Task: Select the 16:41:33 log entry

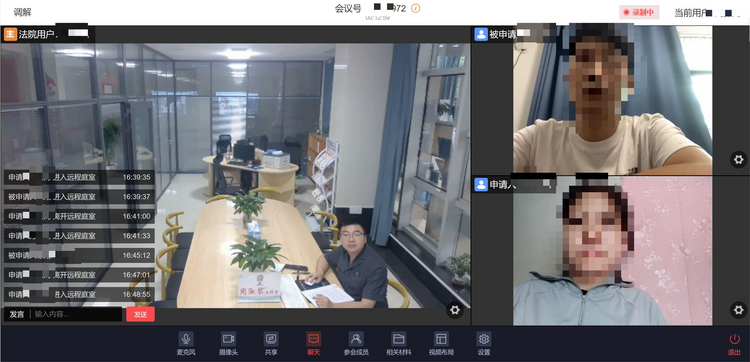Action: pos(79,236)
